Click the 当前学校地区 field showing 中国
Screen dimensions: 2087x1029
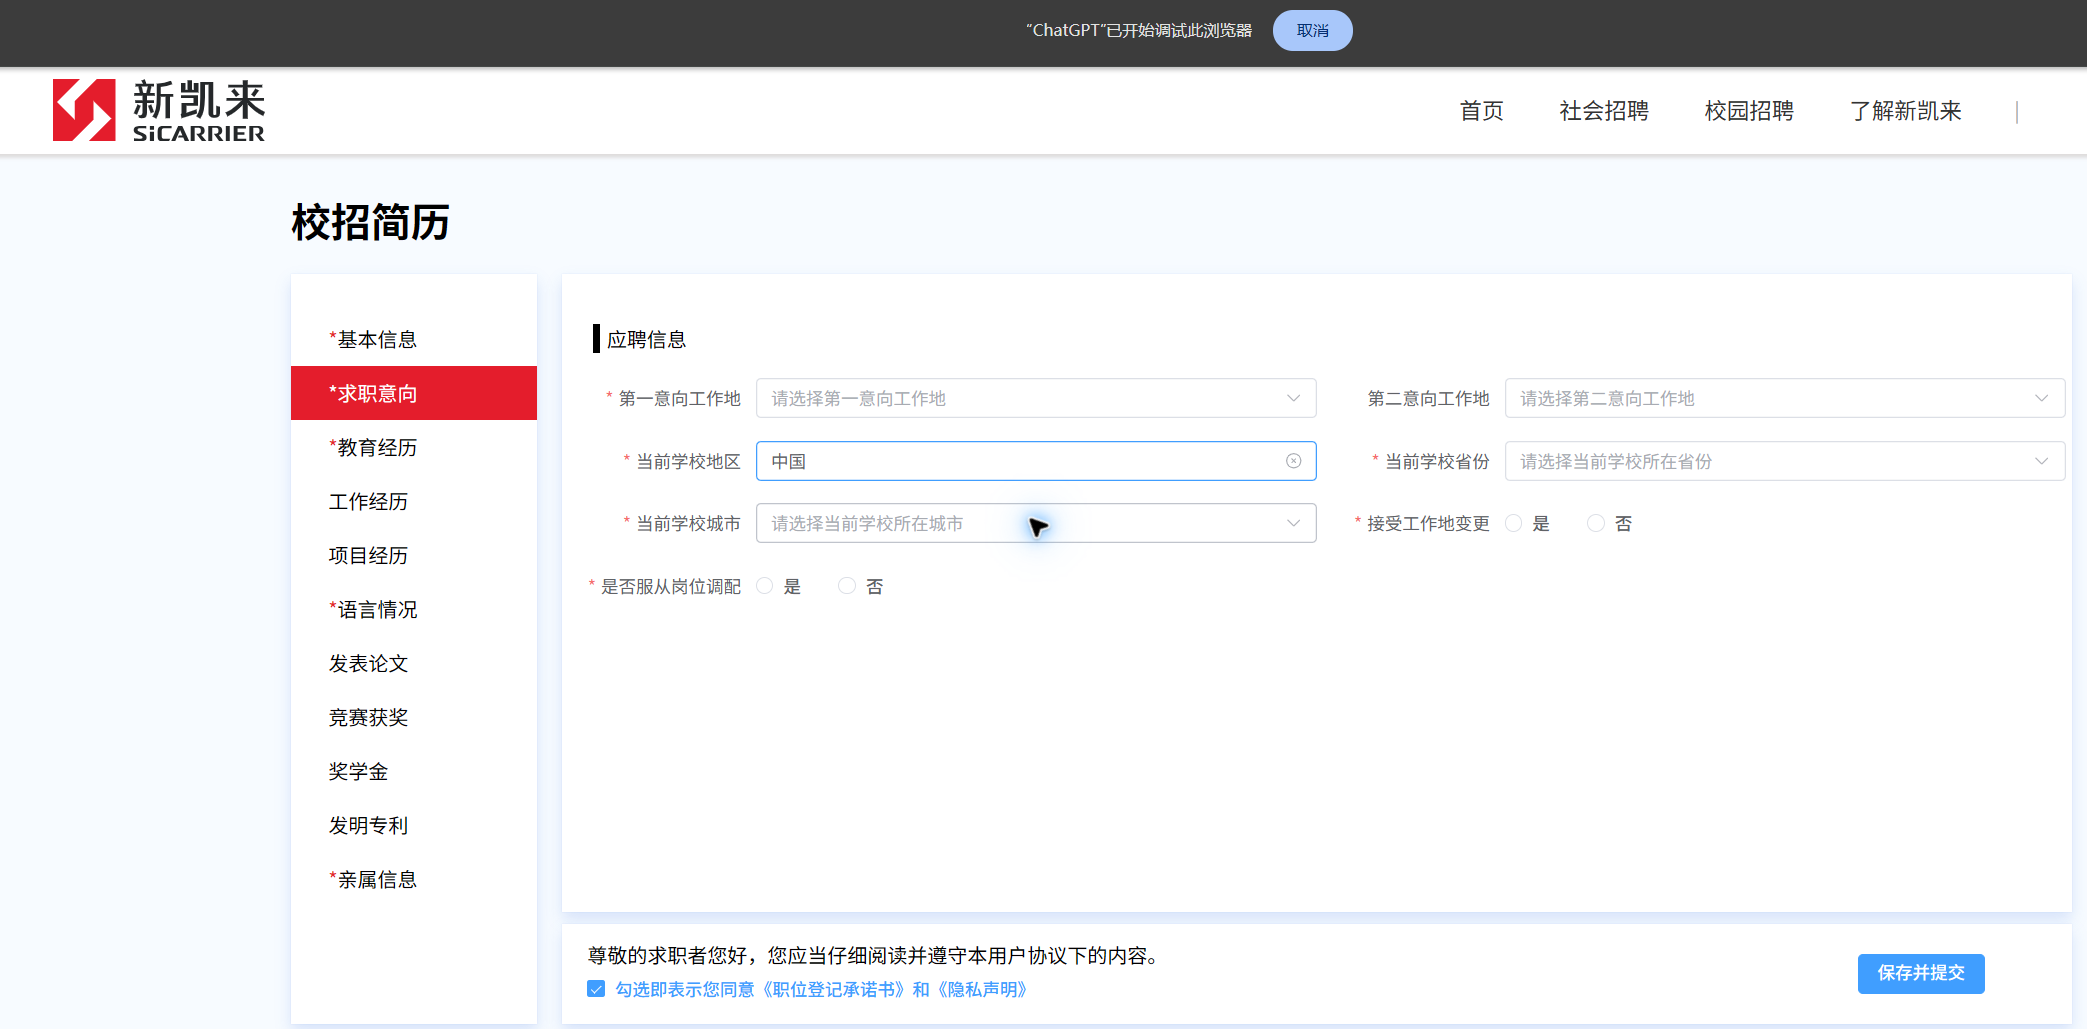tap(1036, 461)
